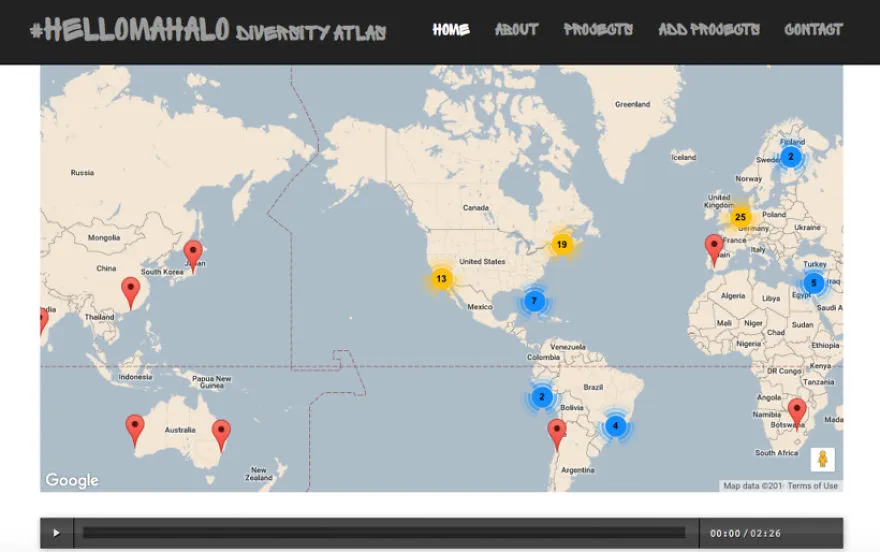Click the Mongolia label on the map

(x=104, y=238)
